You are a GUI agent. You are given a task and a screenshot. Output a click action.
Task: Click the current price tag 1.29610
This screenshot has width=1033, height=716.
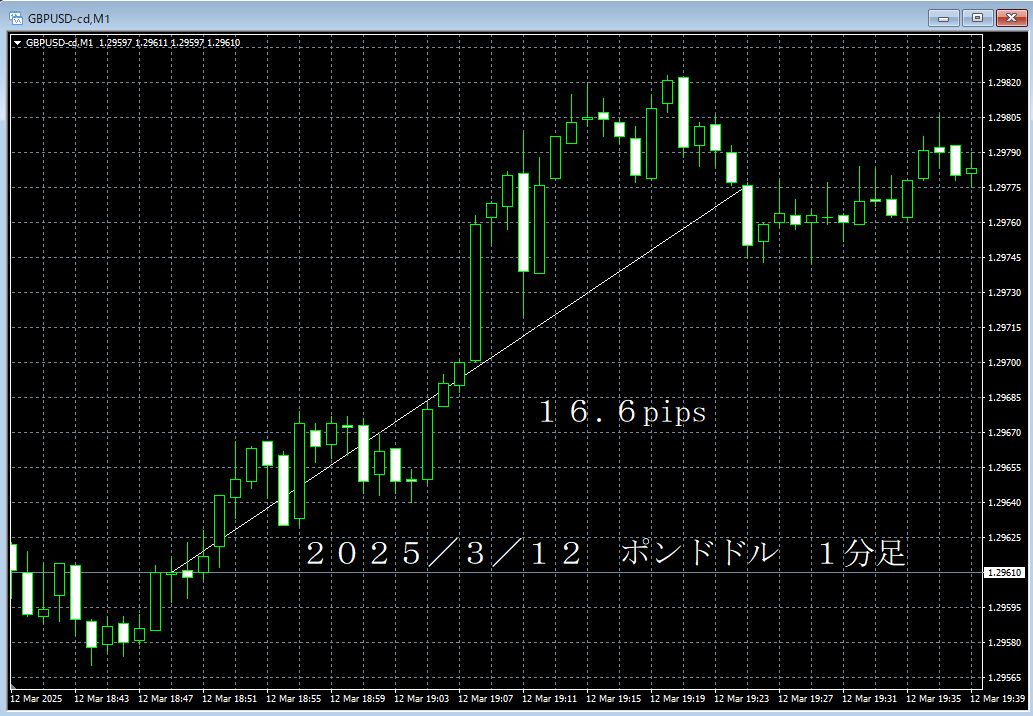pos(1004,573)
